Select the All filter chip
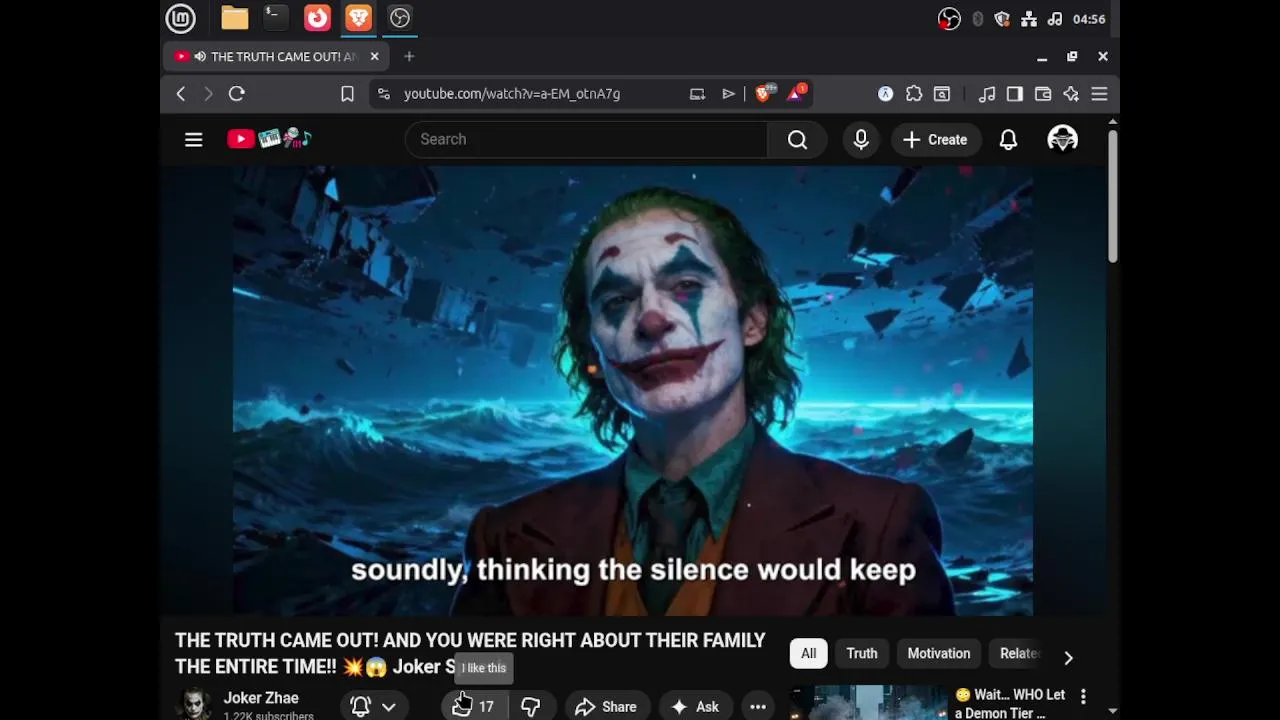This screenshot has height=720, width=1280. (808, 654)
